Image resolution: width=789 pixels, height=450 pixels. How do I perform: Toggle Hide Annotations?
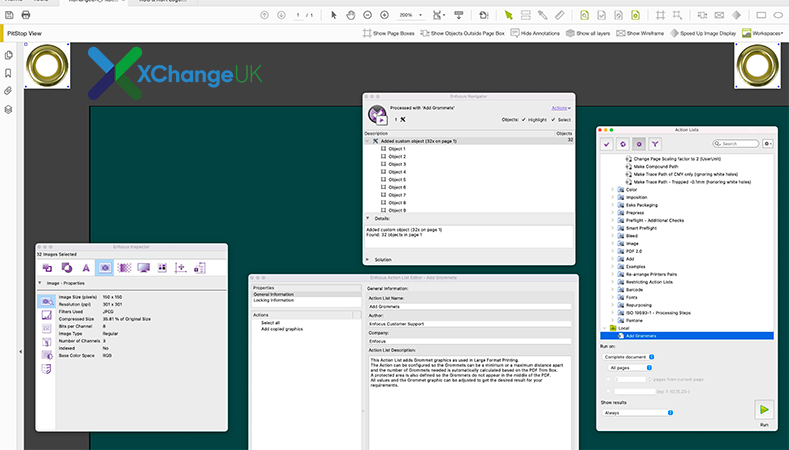coord(535,33)
